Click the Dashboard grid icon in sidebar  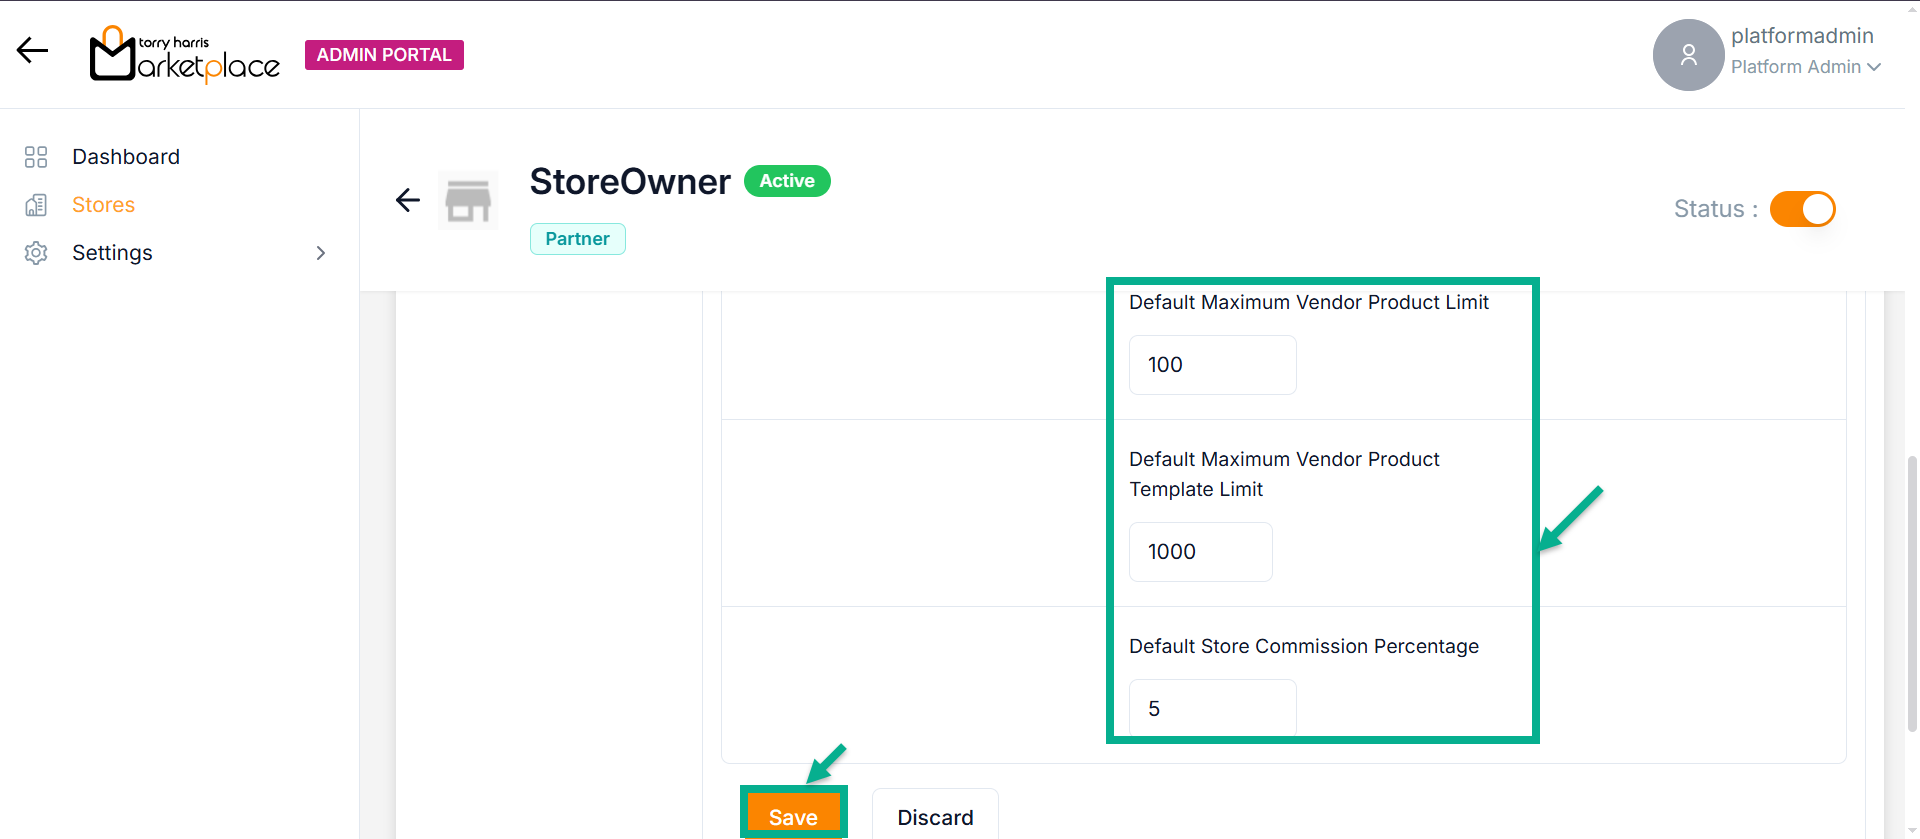[36, 157]
